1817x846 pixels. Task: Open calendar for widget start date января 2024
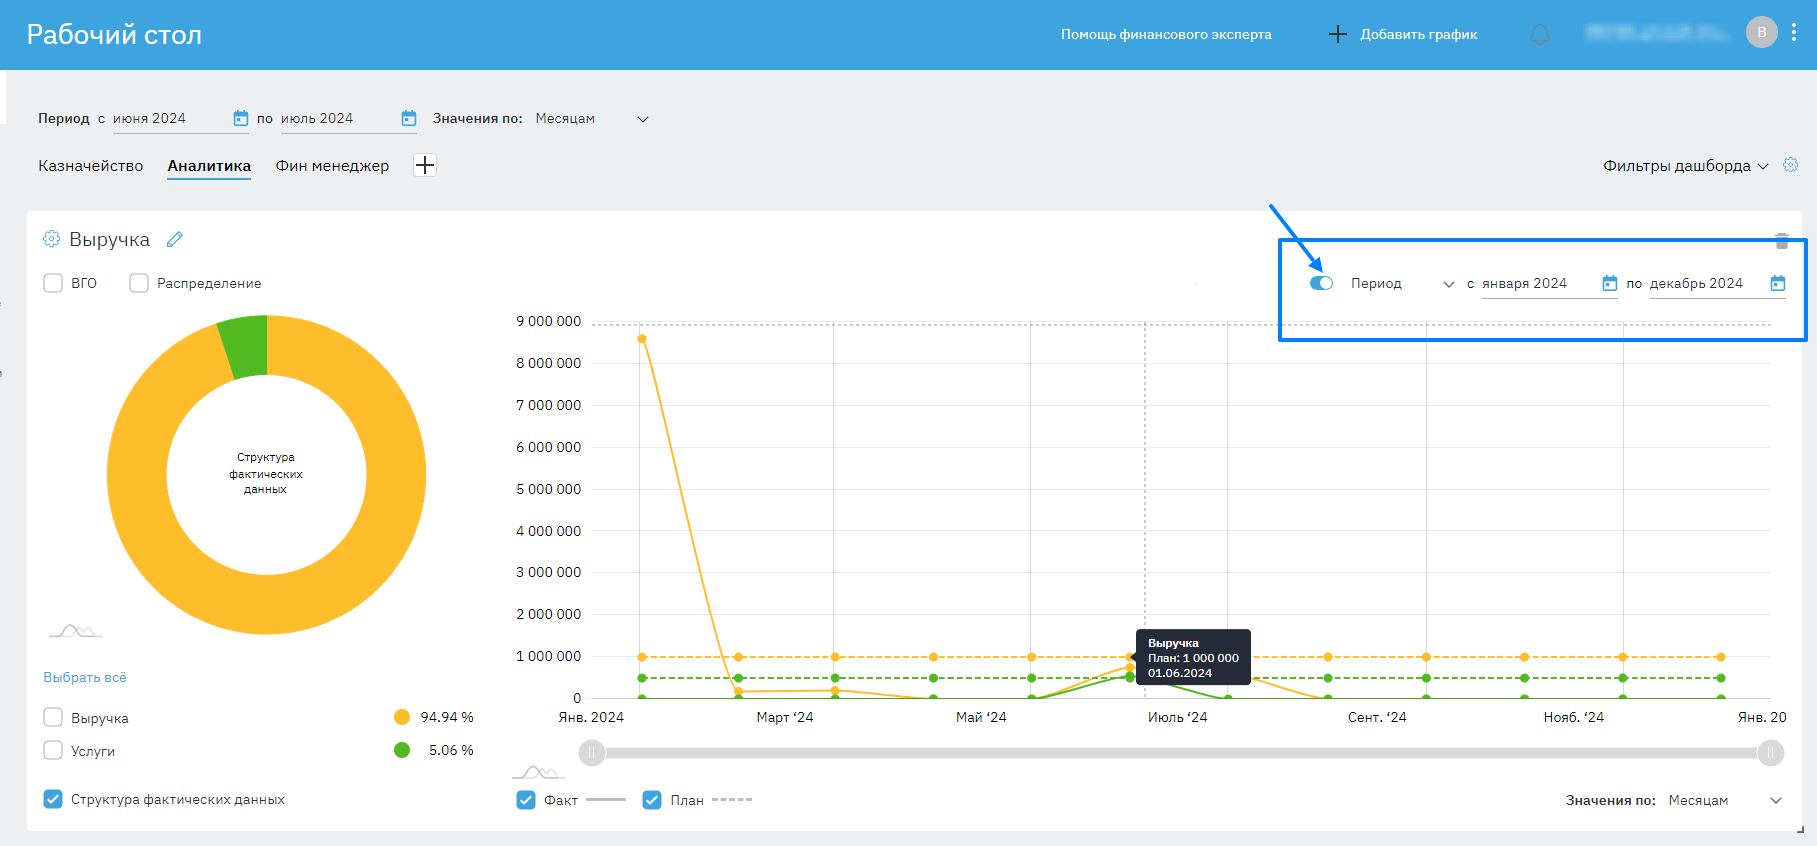(x=1609, y=284)
